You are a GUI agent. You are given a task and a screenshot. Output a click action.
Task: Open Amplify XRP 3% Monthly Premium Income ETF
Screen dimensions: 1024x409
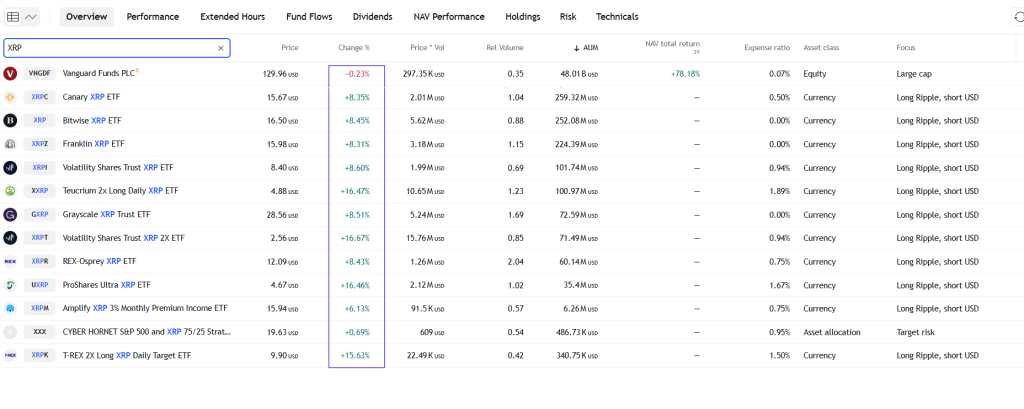click(x=145, y=308)
